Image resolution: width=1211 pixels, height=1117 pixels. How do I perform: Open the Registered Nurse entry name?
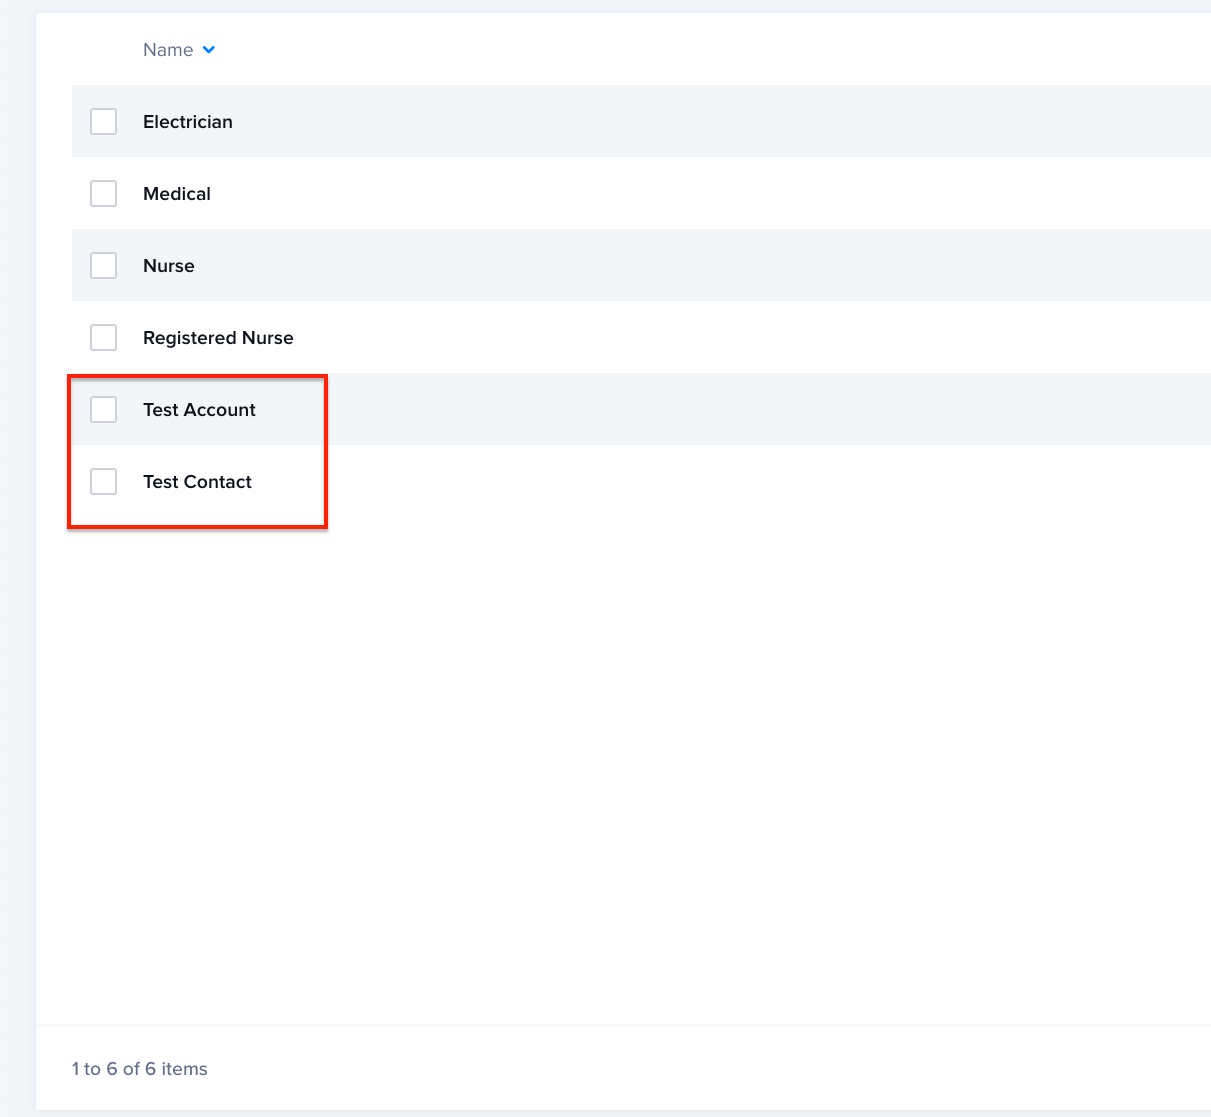click(x=218, y=338)
